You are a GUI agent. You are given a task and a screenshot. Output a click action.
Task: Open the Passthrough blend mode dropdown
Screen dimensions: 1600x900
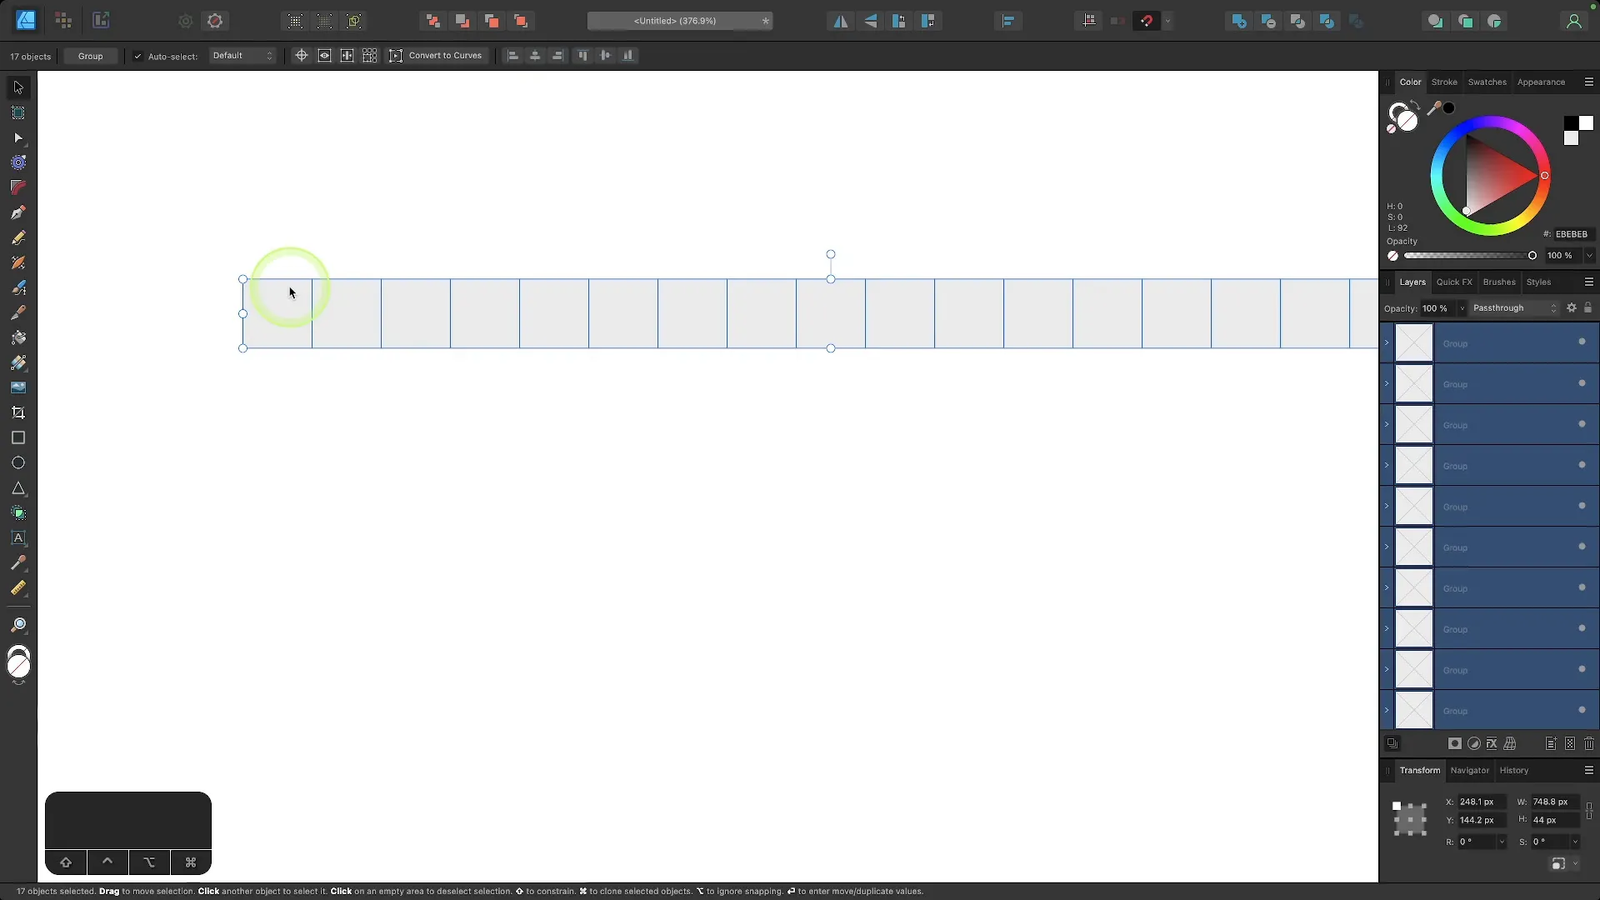[x=1513, y=308]
